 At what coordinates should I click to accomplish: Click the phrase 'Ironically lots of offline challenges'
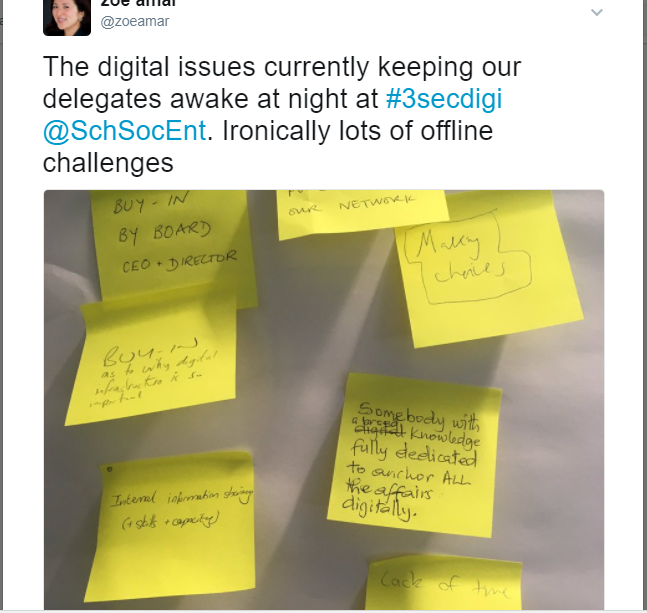click(268, 147)
